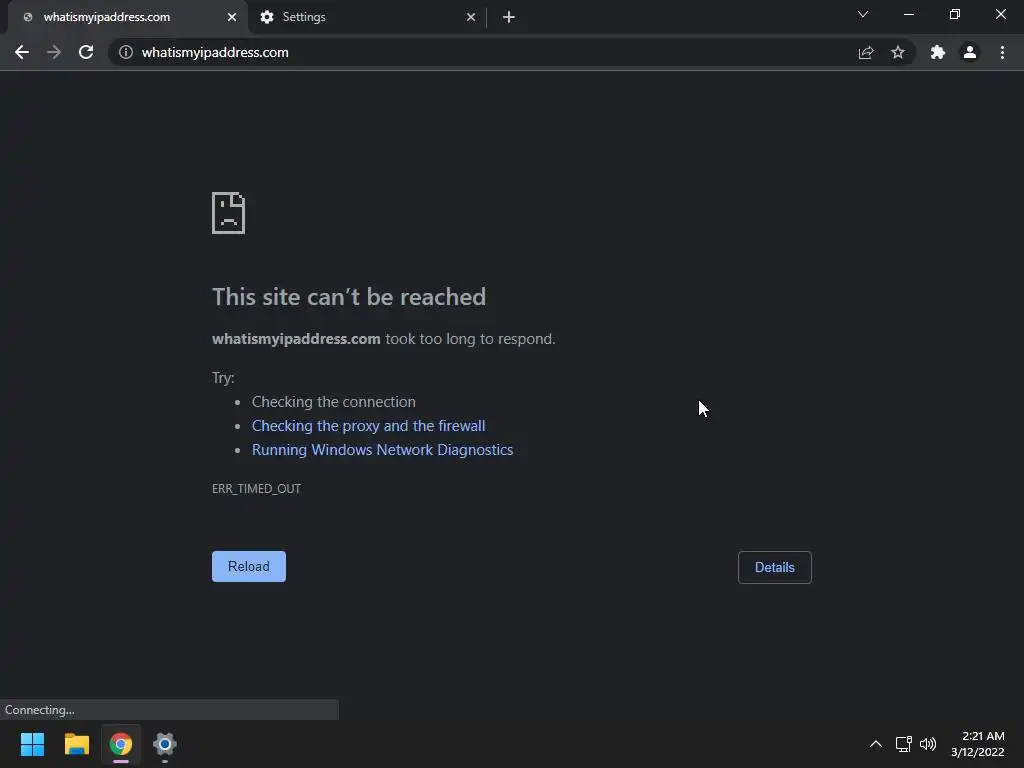Restore down the Chrome window

[x=955, y=14]
